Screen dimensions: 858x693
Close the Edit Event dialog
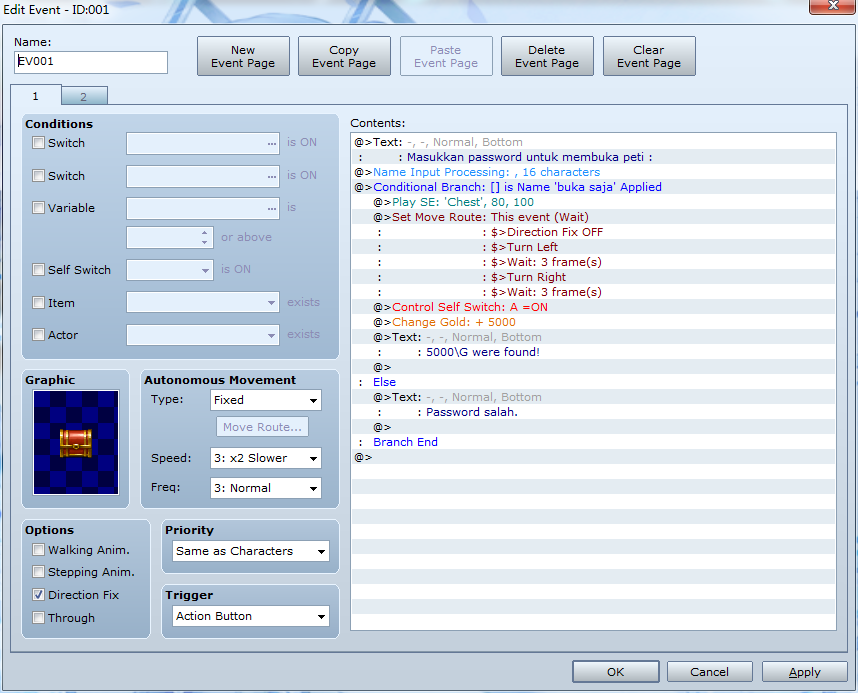[x=833, y=6]
